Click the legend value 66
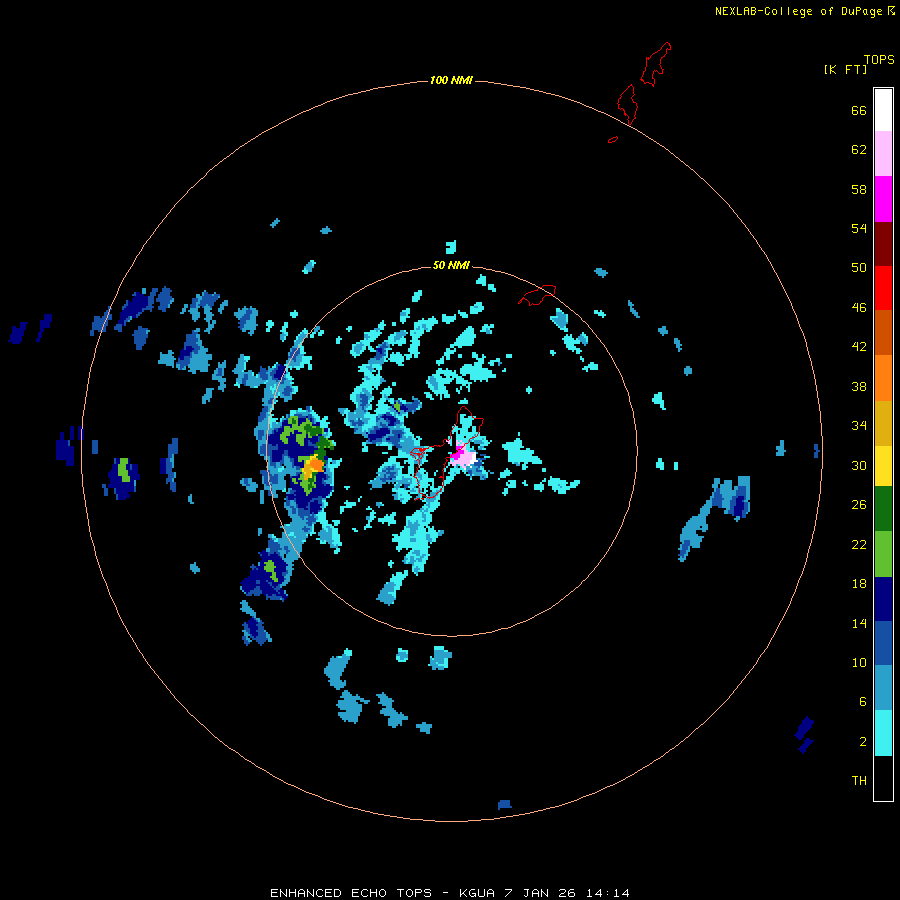The image size is (900, 900). tap(859, 111)
